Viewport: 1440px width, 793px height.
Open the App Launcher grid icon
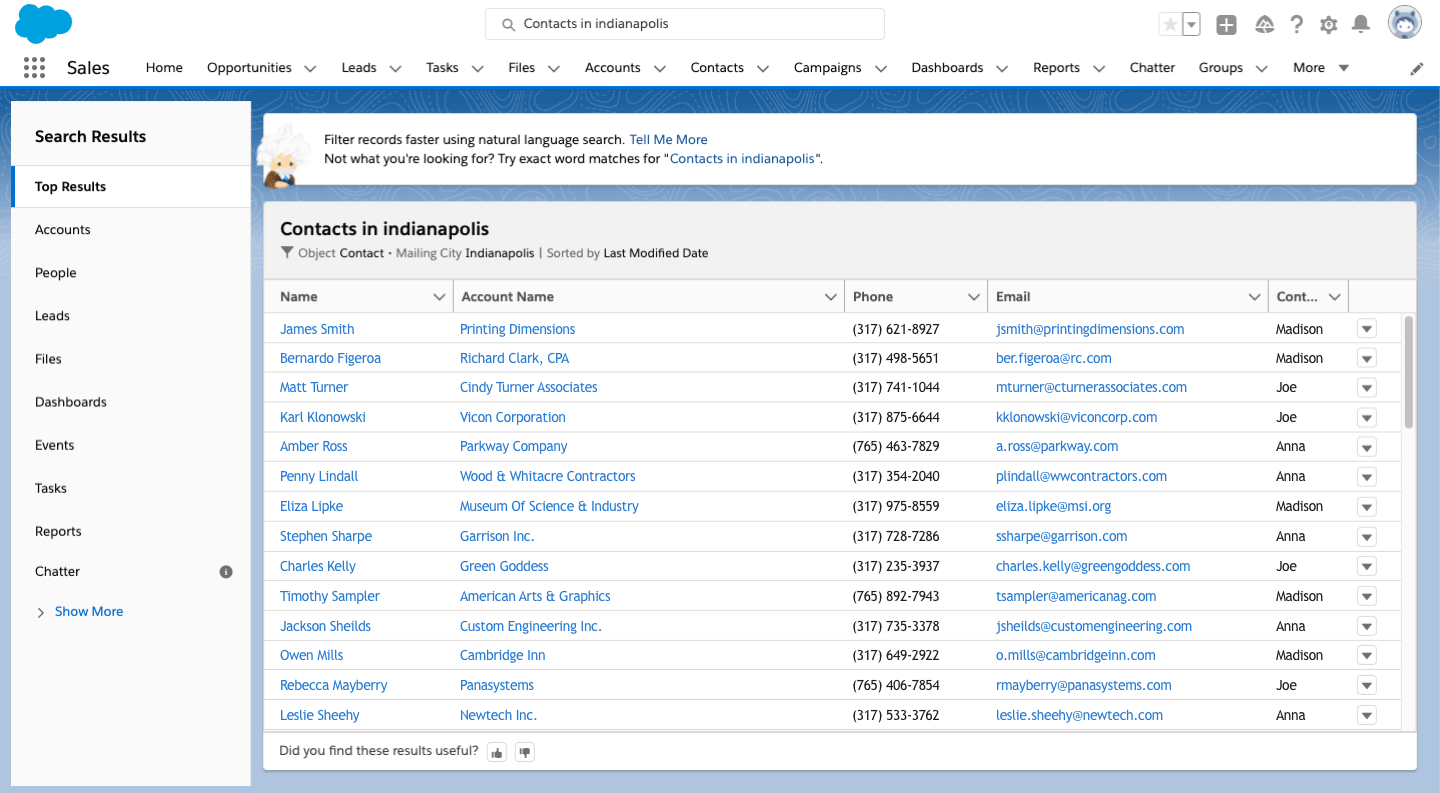[34, 68]
